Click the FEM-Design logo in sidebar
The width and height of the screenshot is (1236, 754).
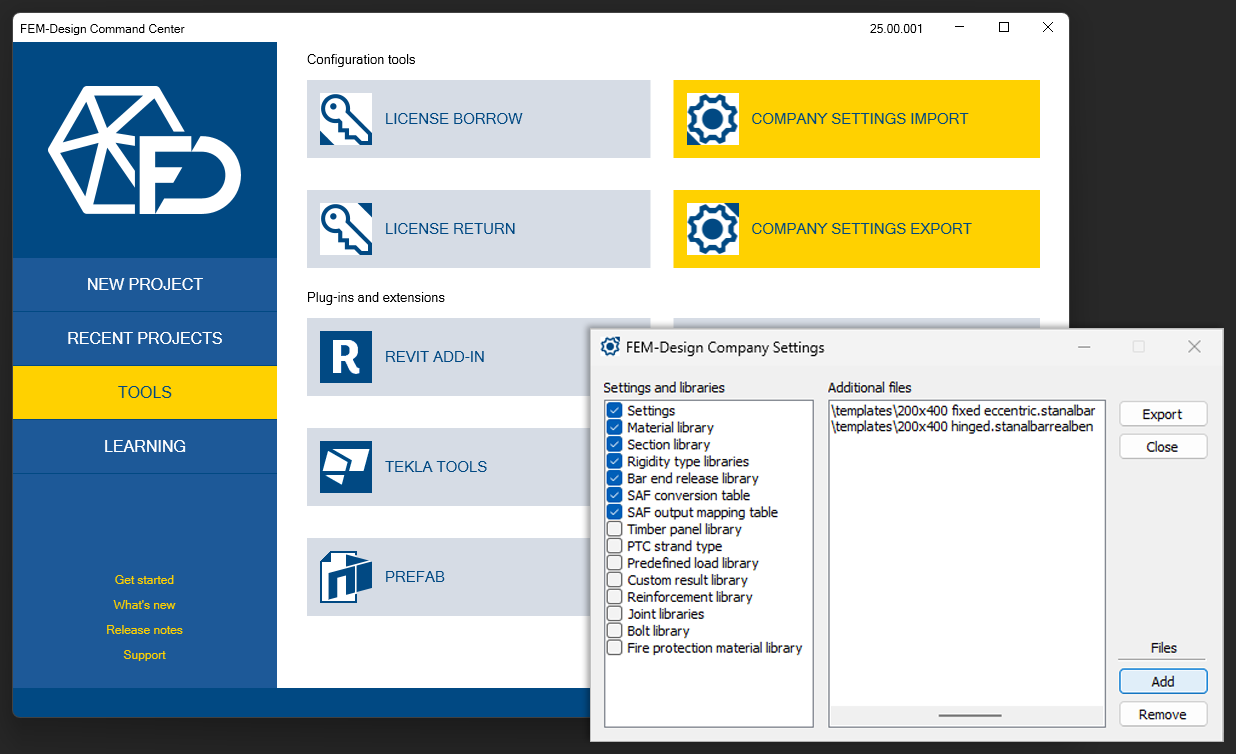click(x=145, y=150)
